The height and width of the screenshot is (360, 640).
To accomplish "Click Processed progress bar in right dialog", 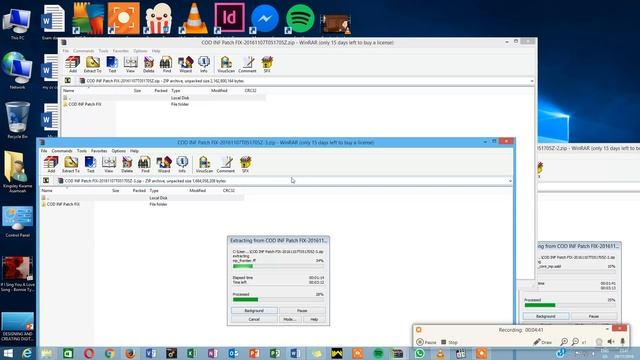I will (x=570, y=305).
